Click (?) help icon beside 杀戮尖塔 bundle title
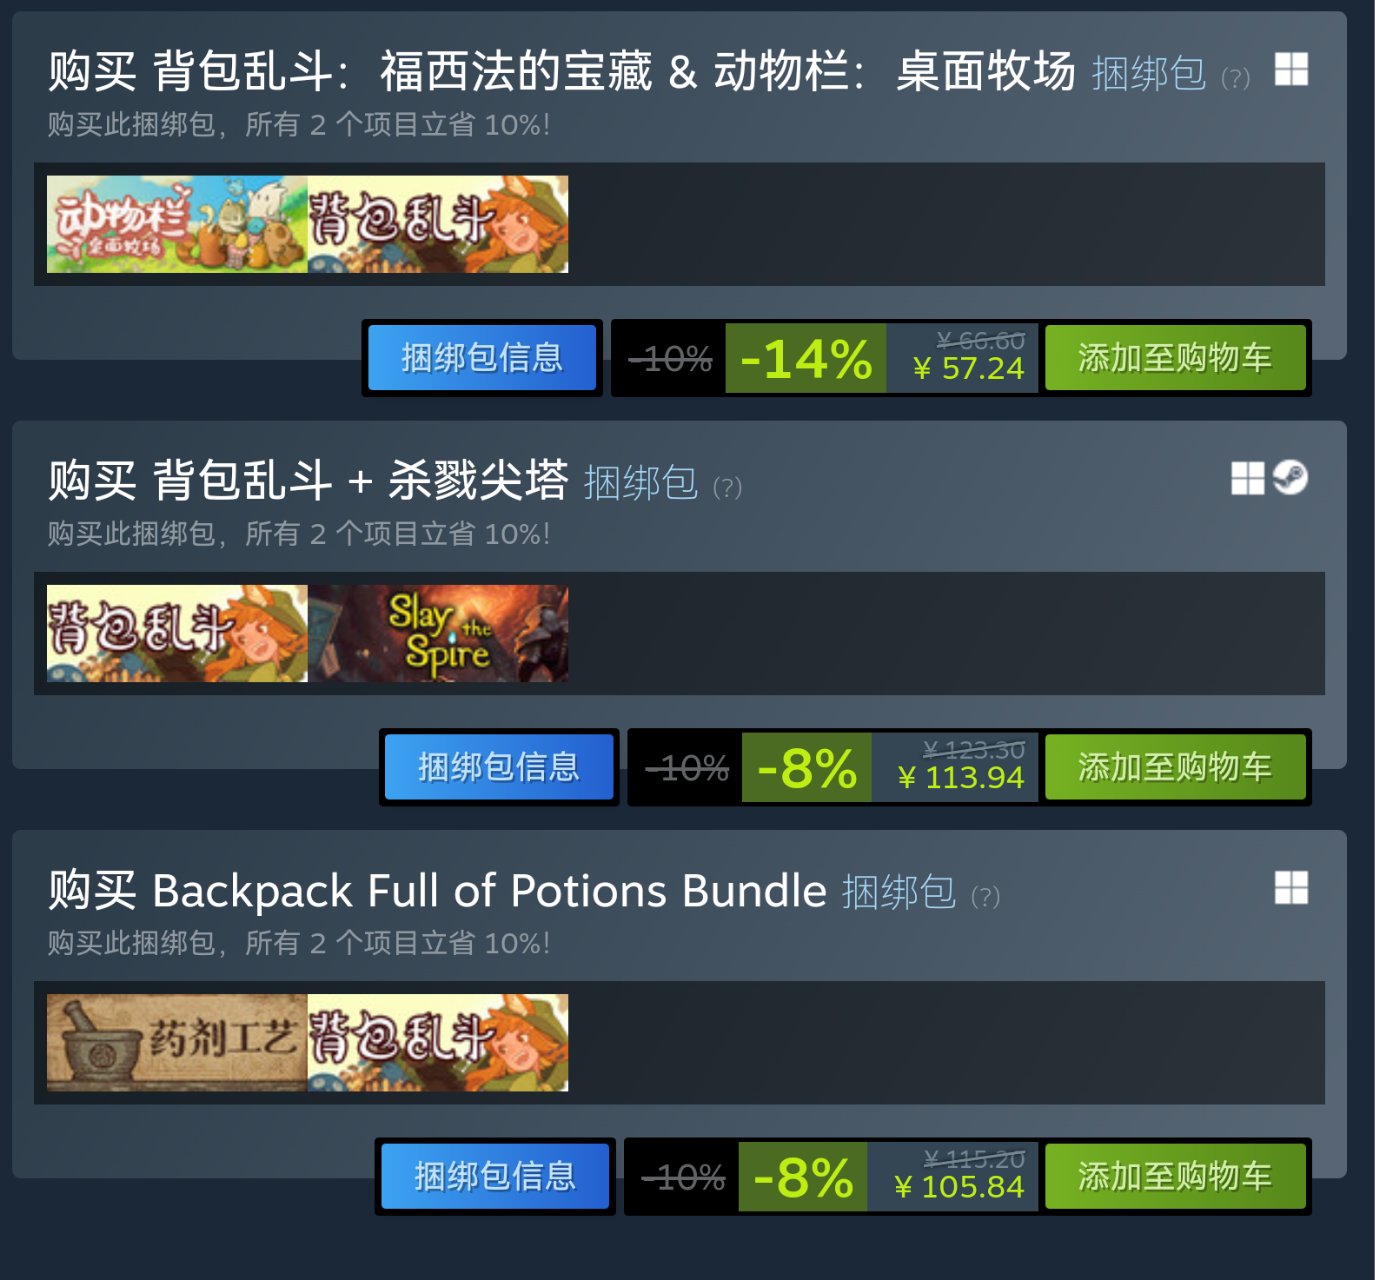This screenshot has height=1280, width=1375. (x=727, y=488)
